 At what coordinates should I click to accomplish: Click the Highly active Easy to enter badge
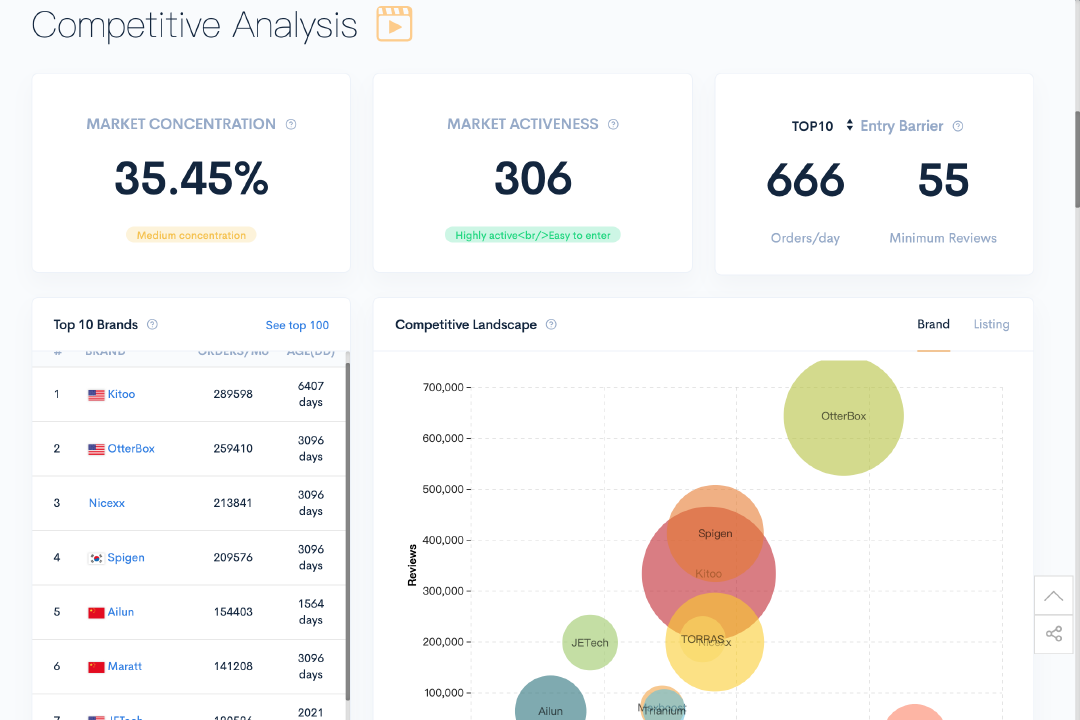tap(532, 235)
